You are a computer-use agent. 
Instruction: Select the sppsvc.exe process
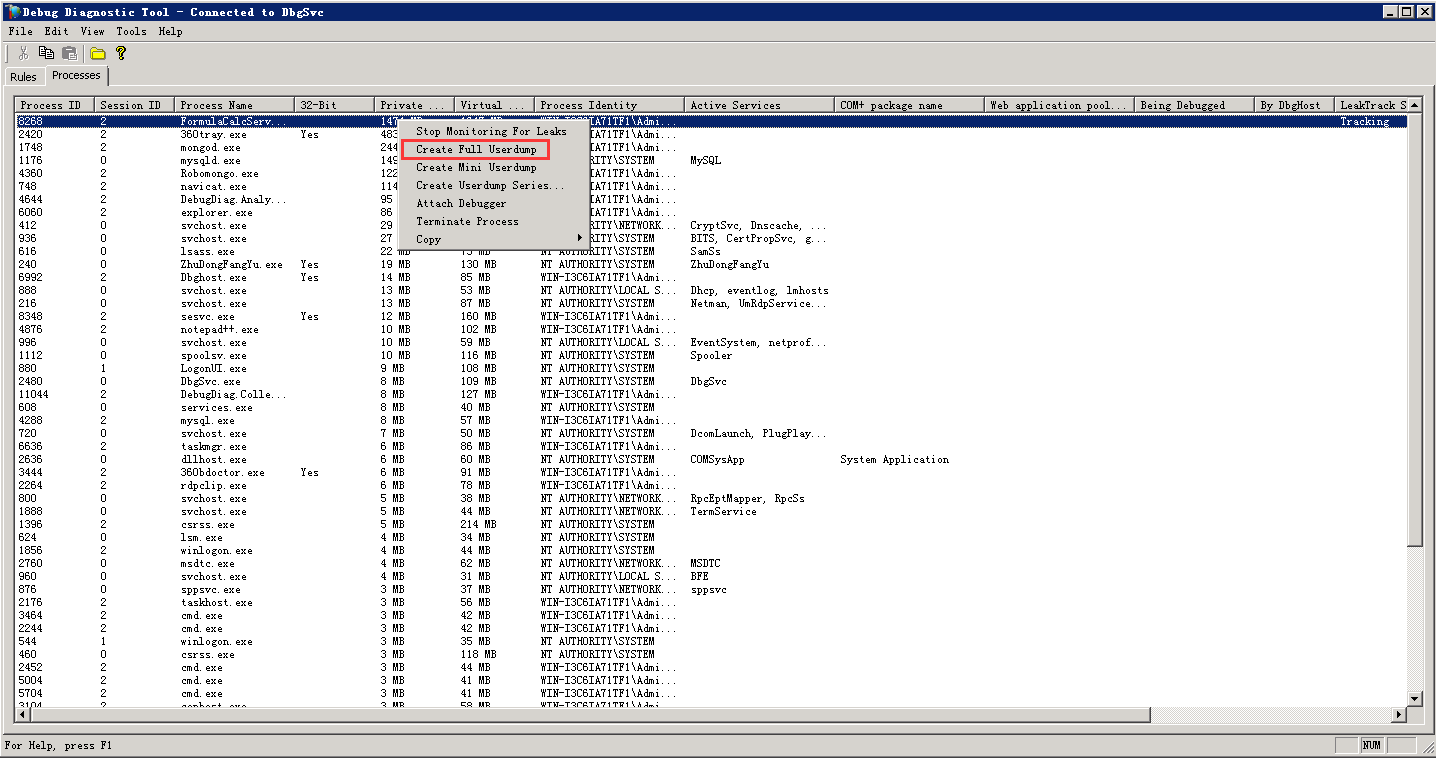point(711,589)
